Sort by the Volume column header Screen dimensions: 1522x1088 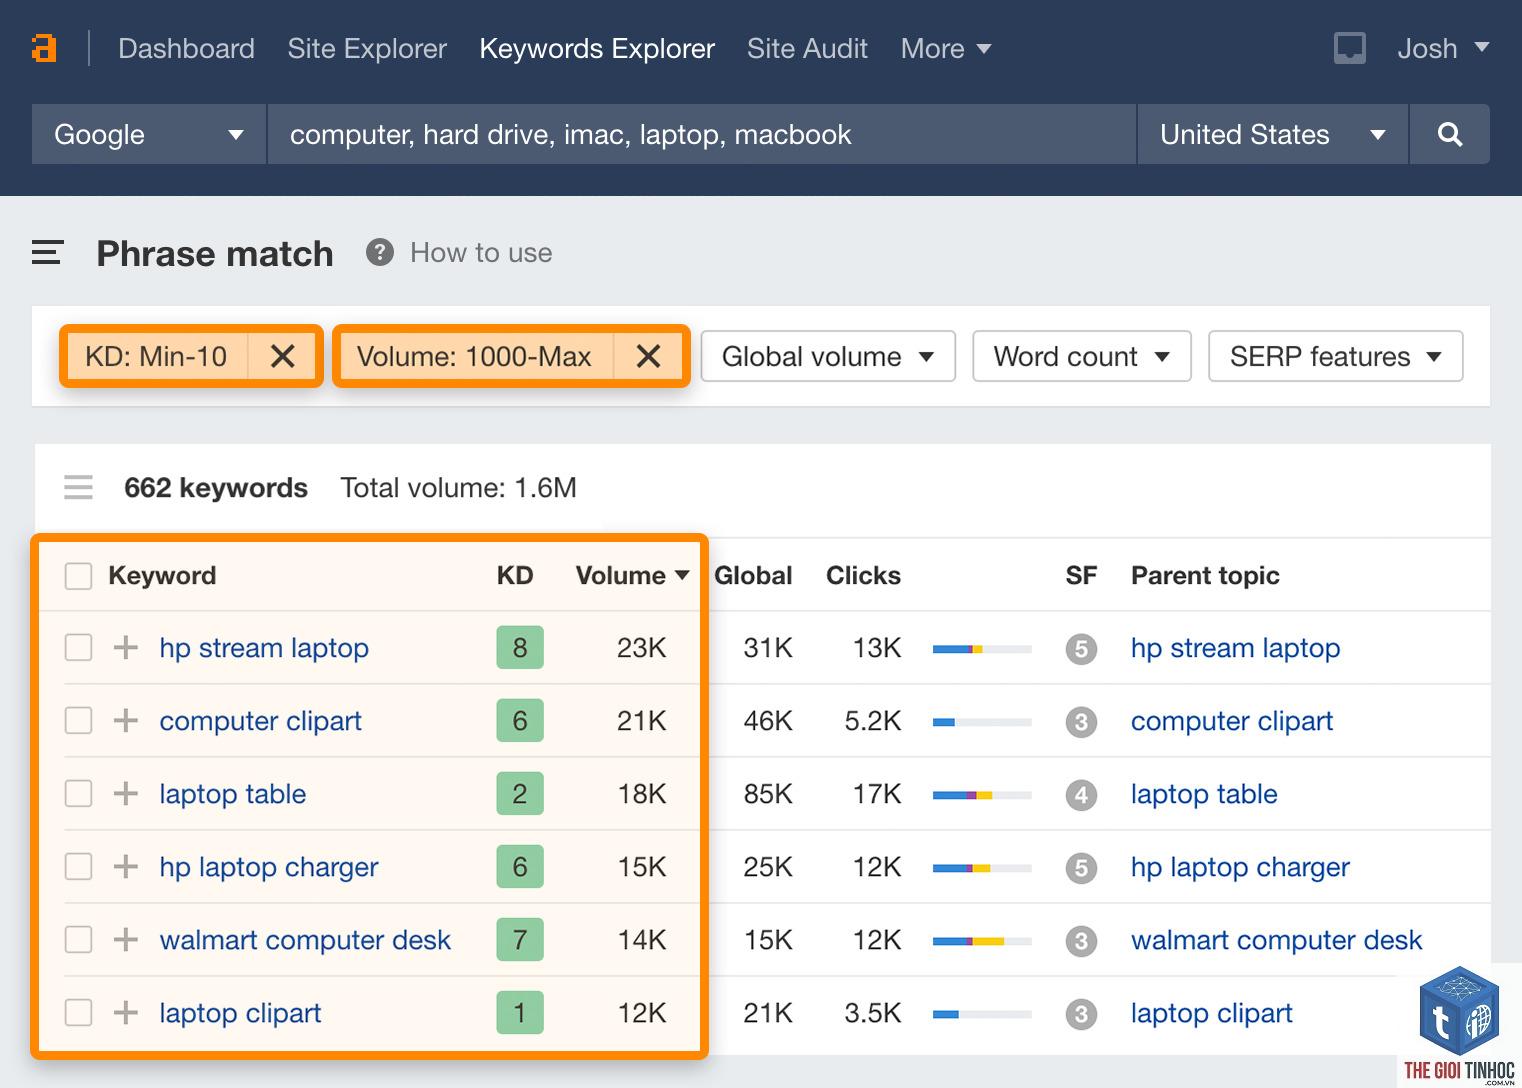632,575
